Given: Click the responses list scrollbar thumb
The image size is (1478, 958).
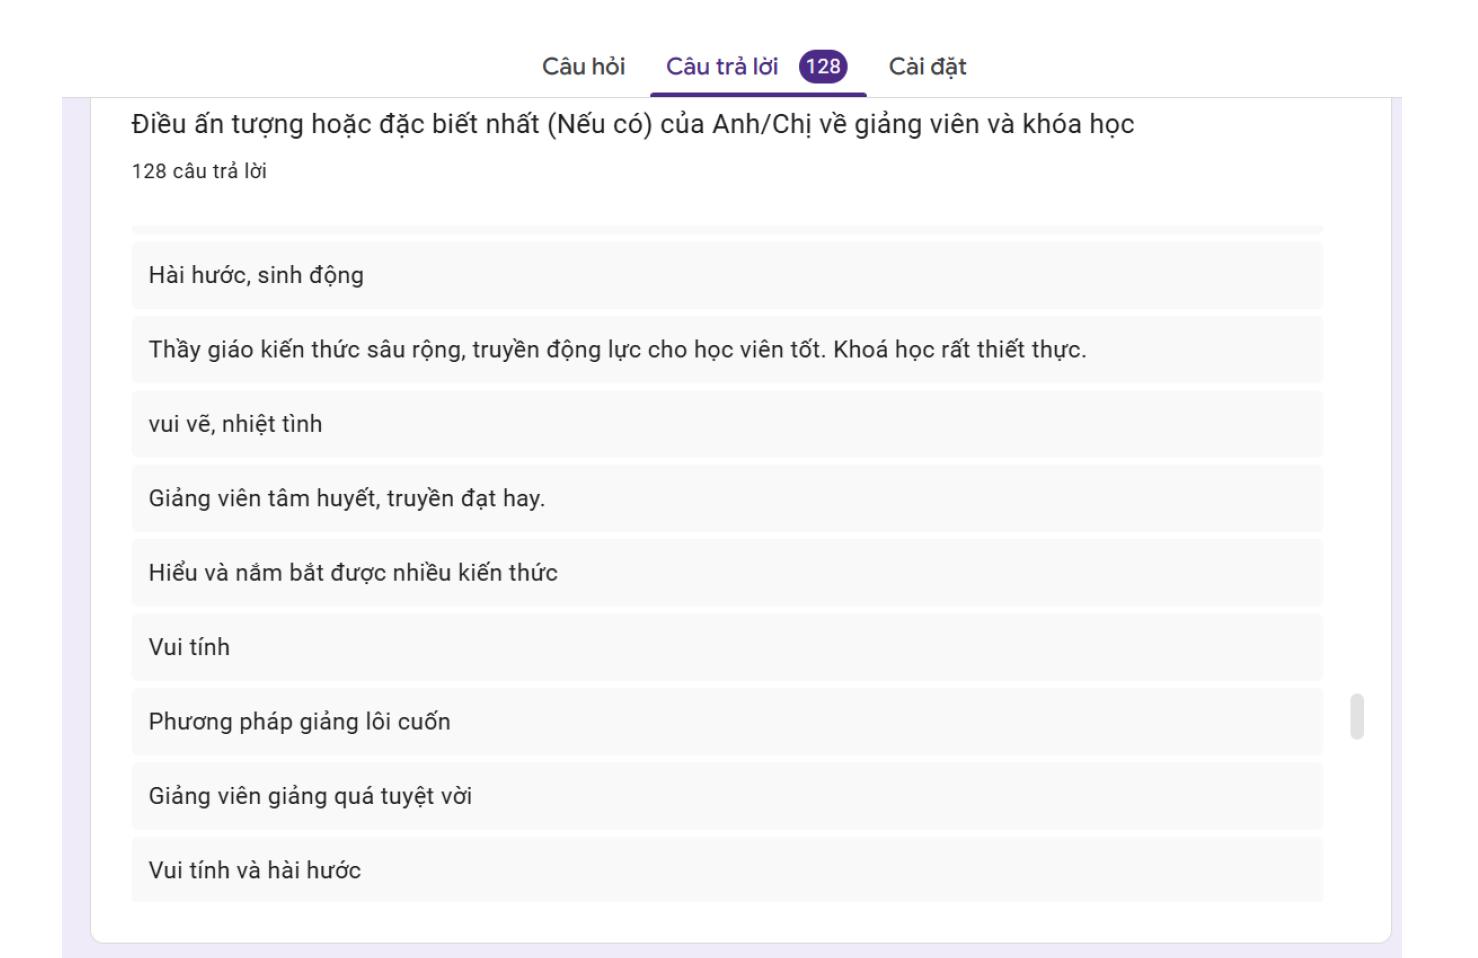Looking at the screenshot, I should pyautogui.click(x=1357, y=716).
